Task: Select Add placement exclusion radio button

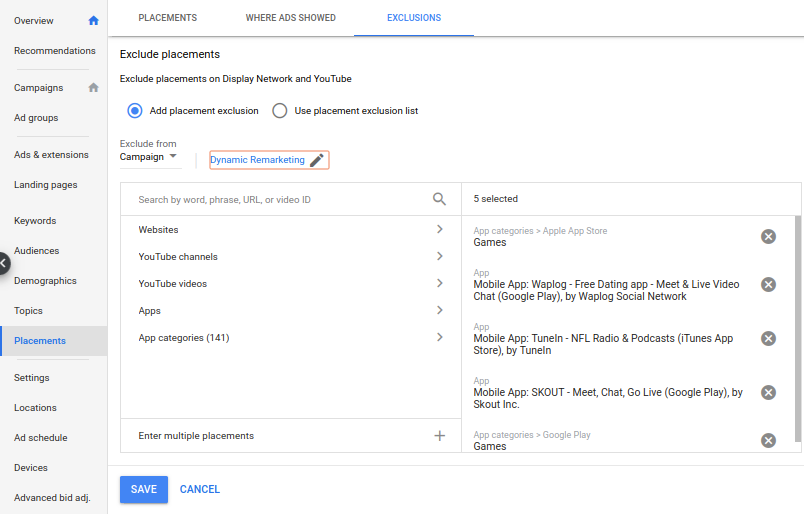Action: (x=135, y=111)
